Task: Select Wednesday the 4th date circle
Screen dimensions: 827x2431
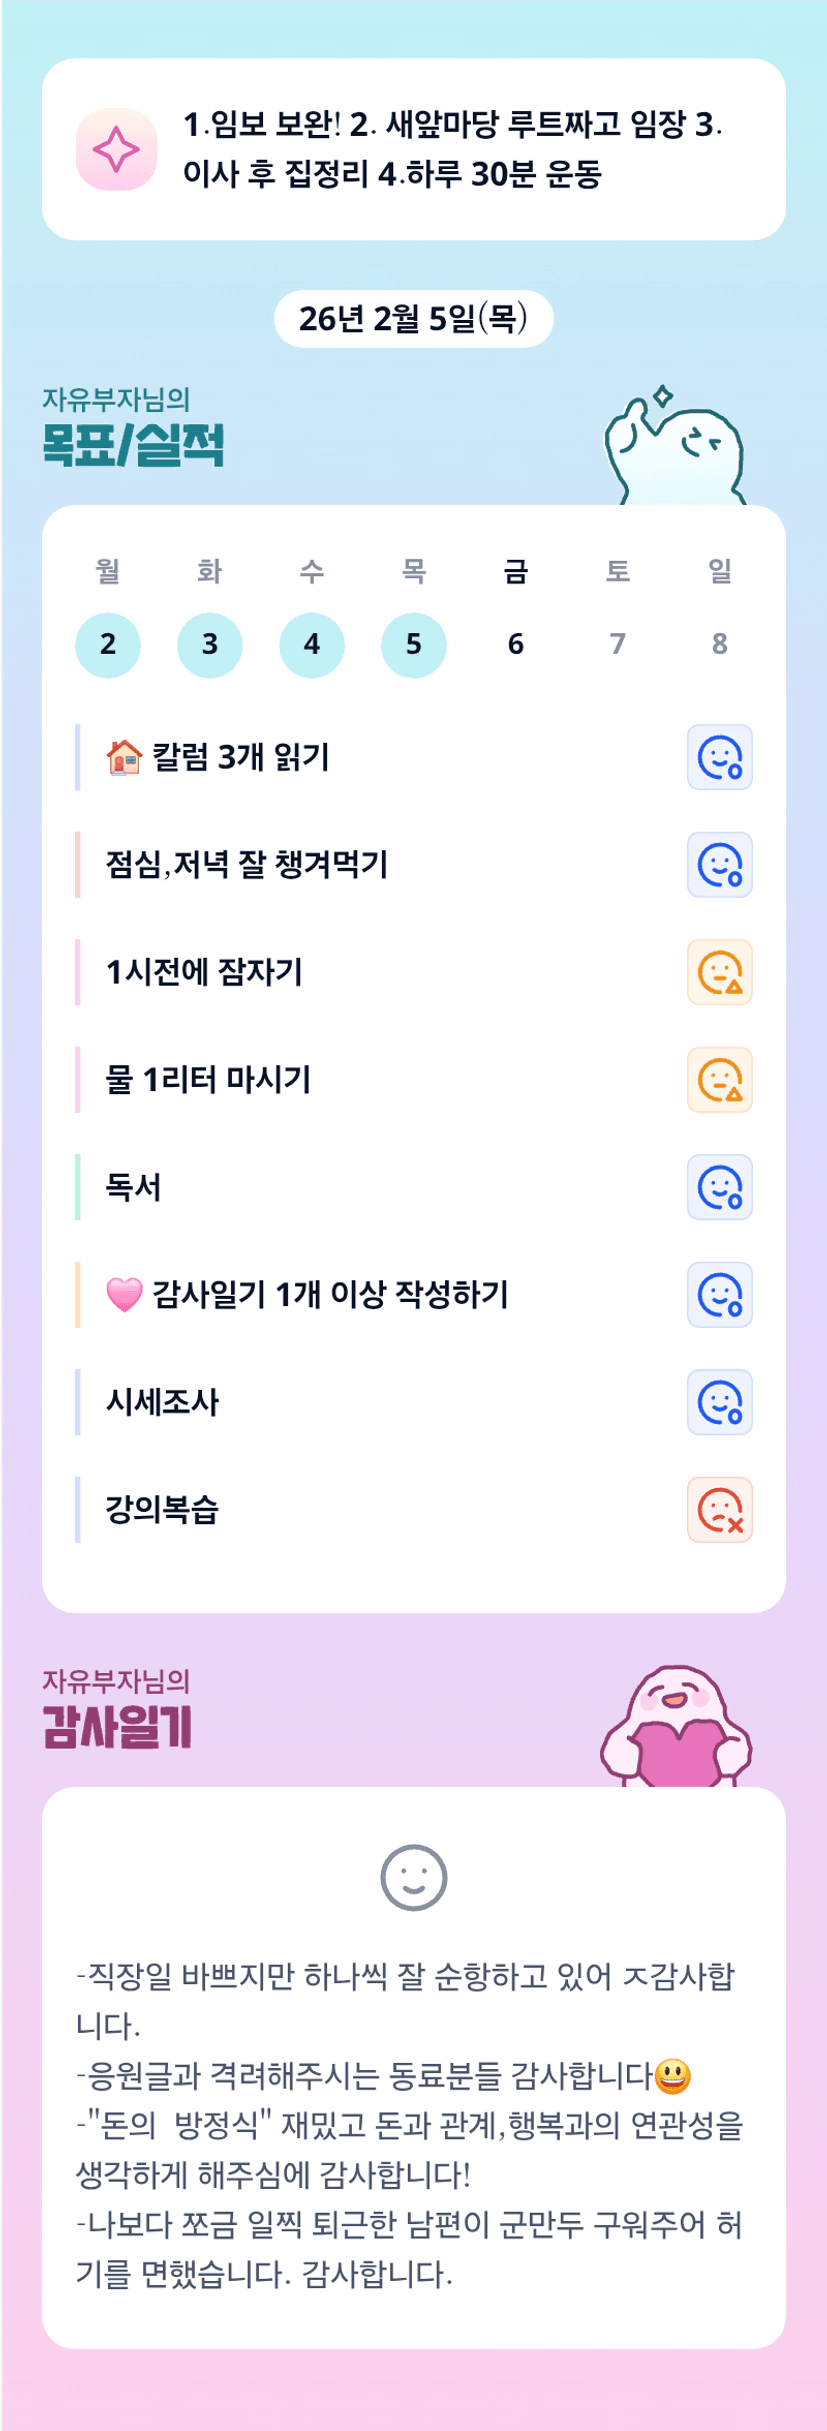Action: 312,645
